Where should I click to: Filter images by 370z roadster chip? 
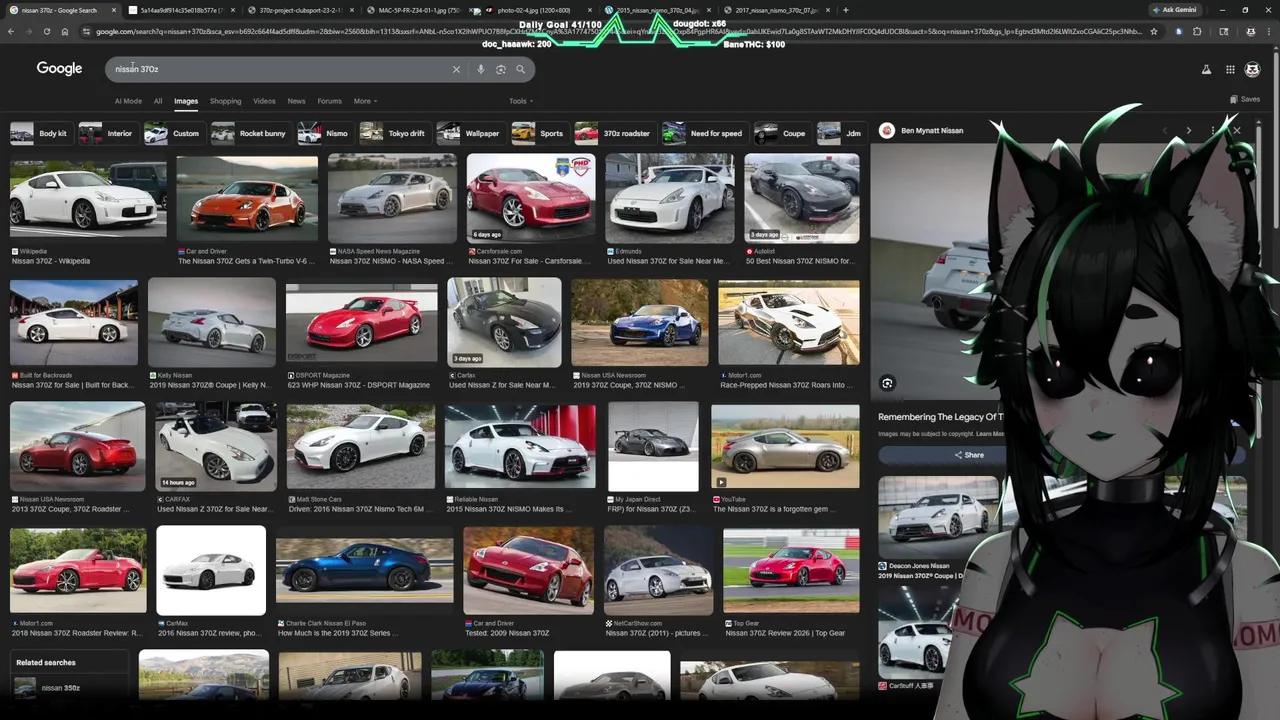(x=614, y=133)
